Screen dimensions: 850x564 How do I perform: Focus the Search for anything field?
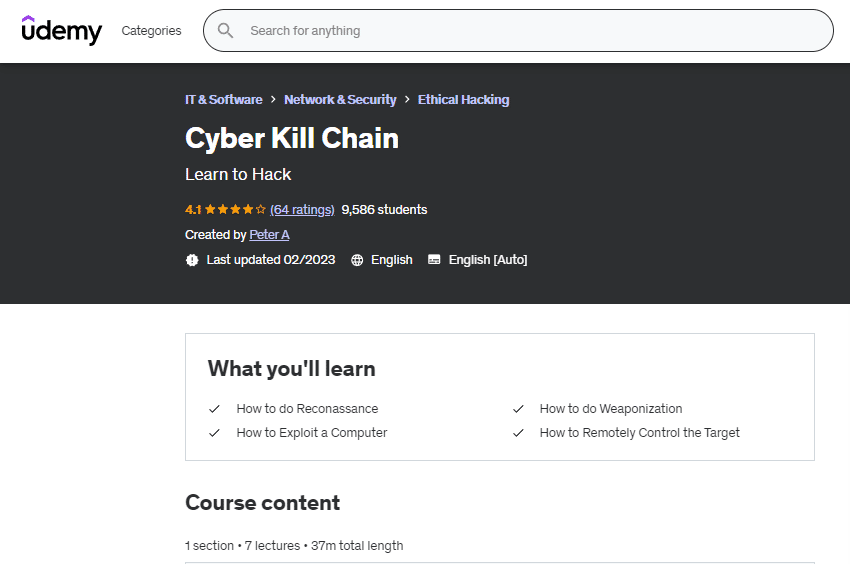pos(530,31)
